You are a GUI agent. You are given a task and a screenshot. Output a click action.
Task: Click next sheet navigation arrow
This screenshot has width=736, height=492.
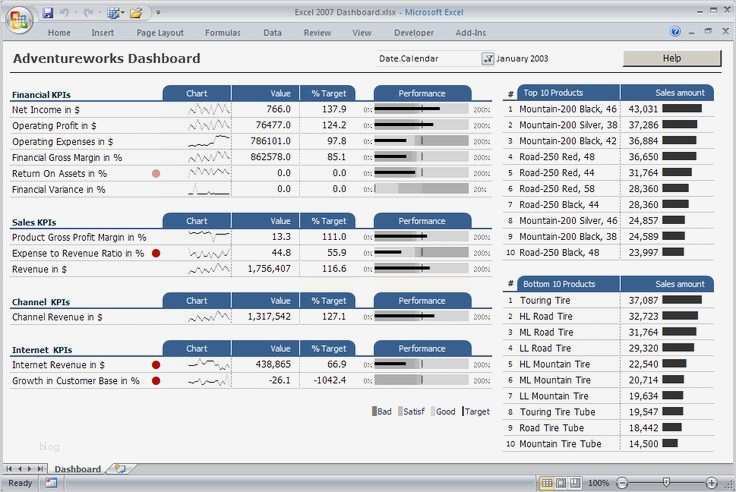30,469
